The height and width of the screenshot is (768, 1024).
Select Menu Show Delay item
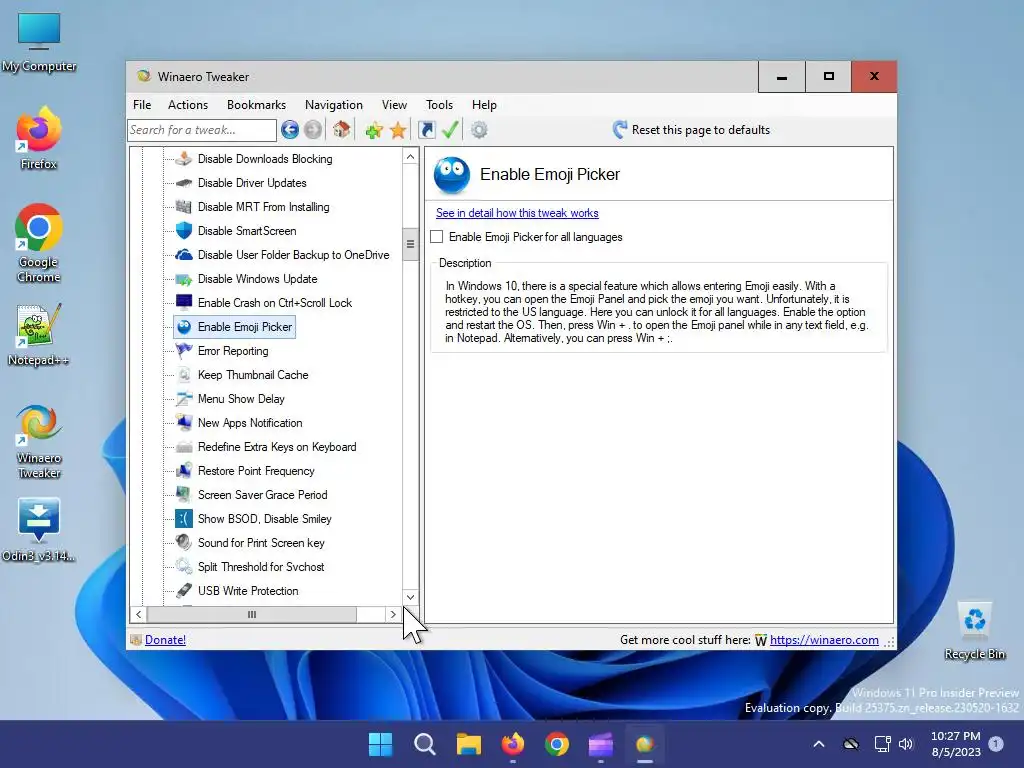[x=241, y=399]
